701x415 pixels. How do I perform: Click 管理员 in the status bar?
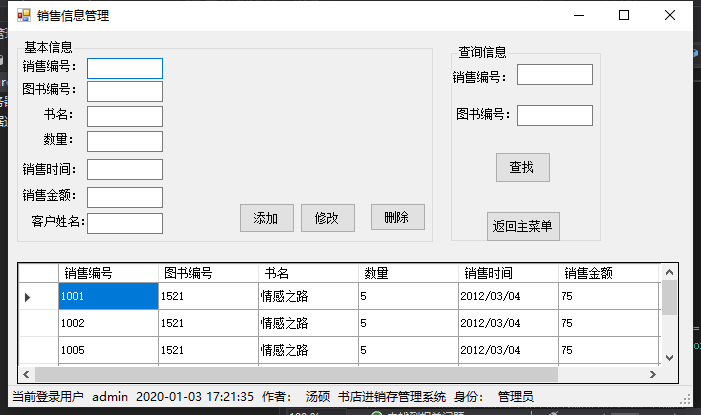(x=515, y=397)
